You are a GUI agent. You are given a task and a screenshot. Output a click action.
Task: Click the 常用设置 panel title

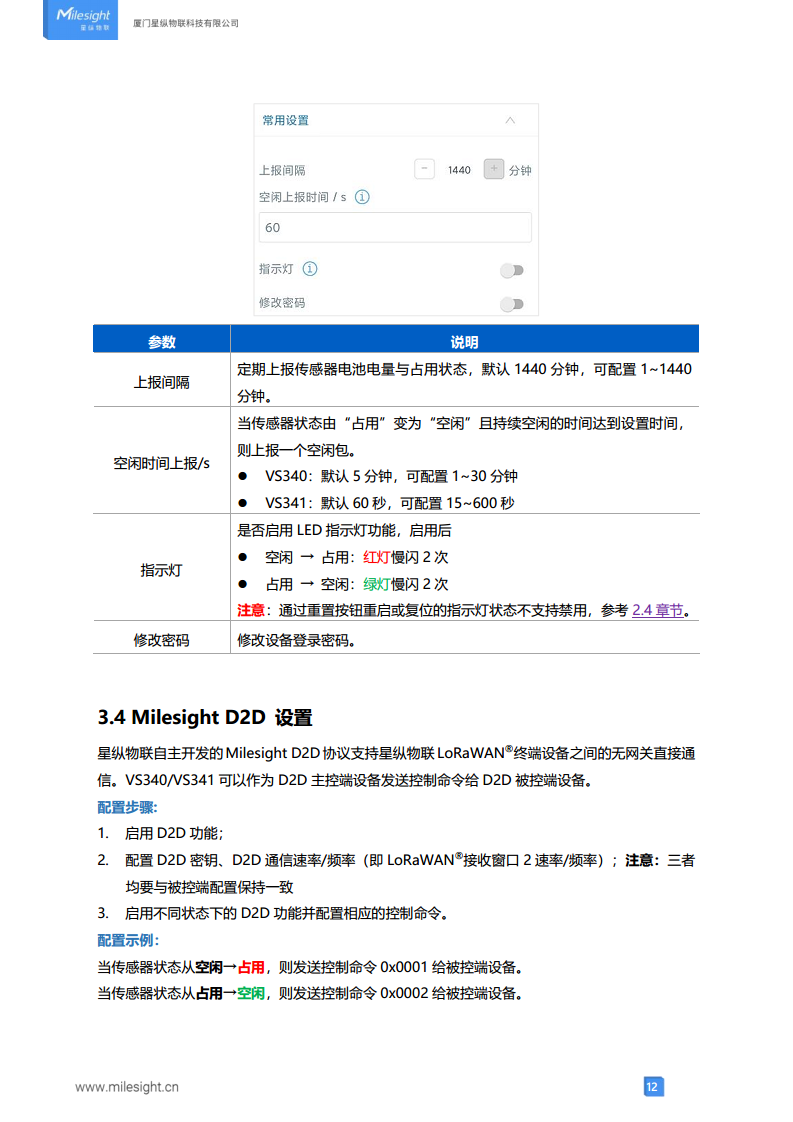click(286, 120)
